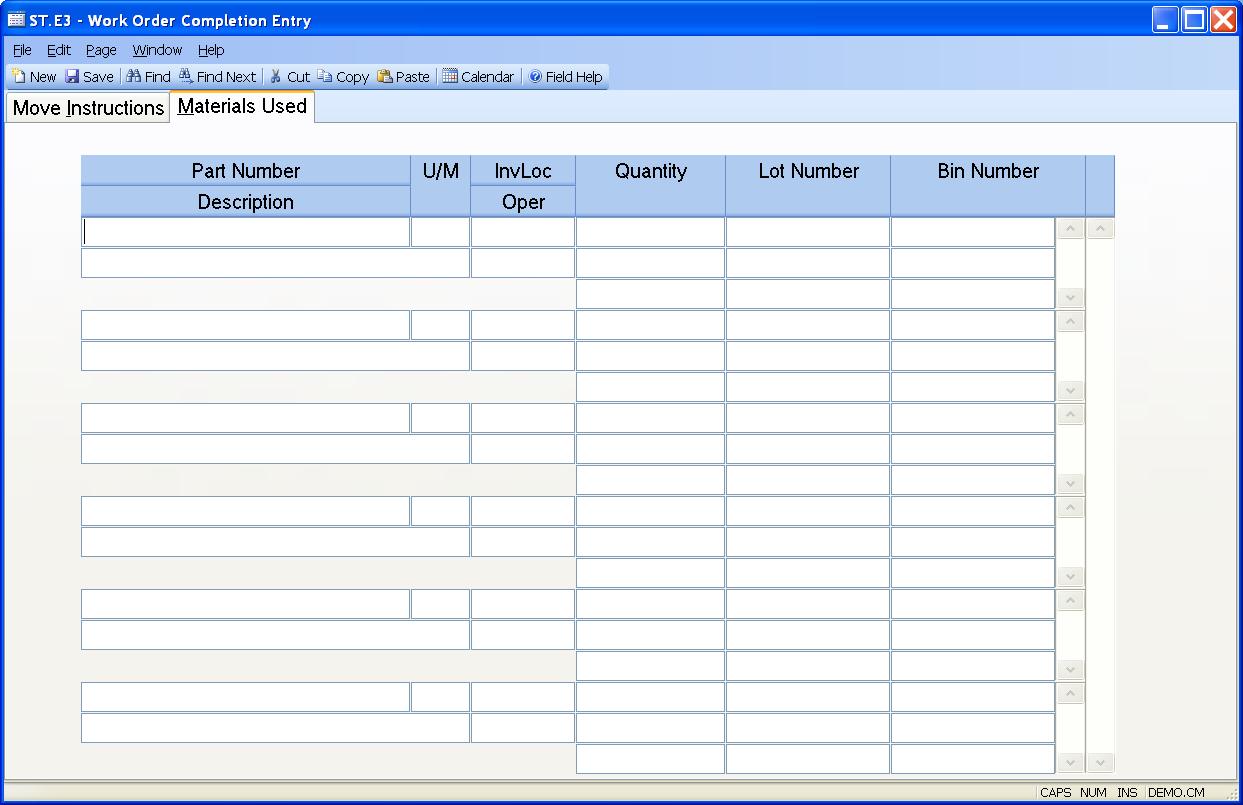This screenshot has width=1243, height=805.
Task: Select the Materials Used tab
Action: [242, 106]
